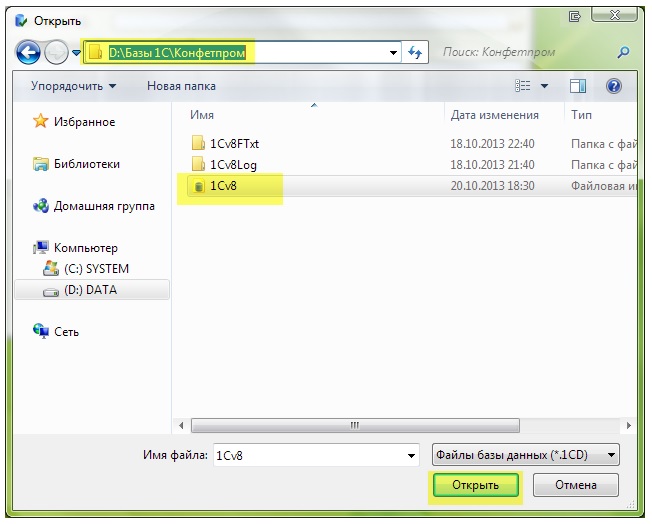Refresh the folder with the arrows button

click(415, 52)
